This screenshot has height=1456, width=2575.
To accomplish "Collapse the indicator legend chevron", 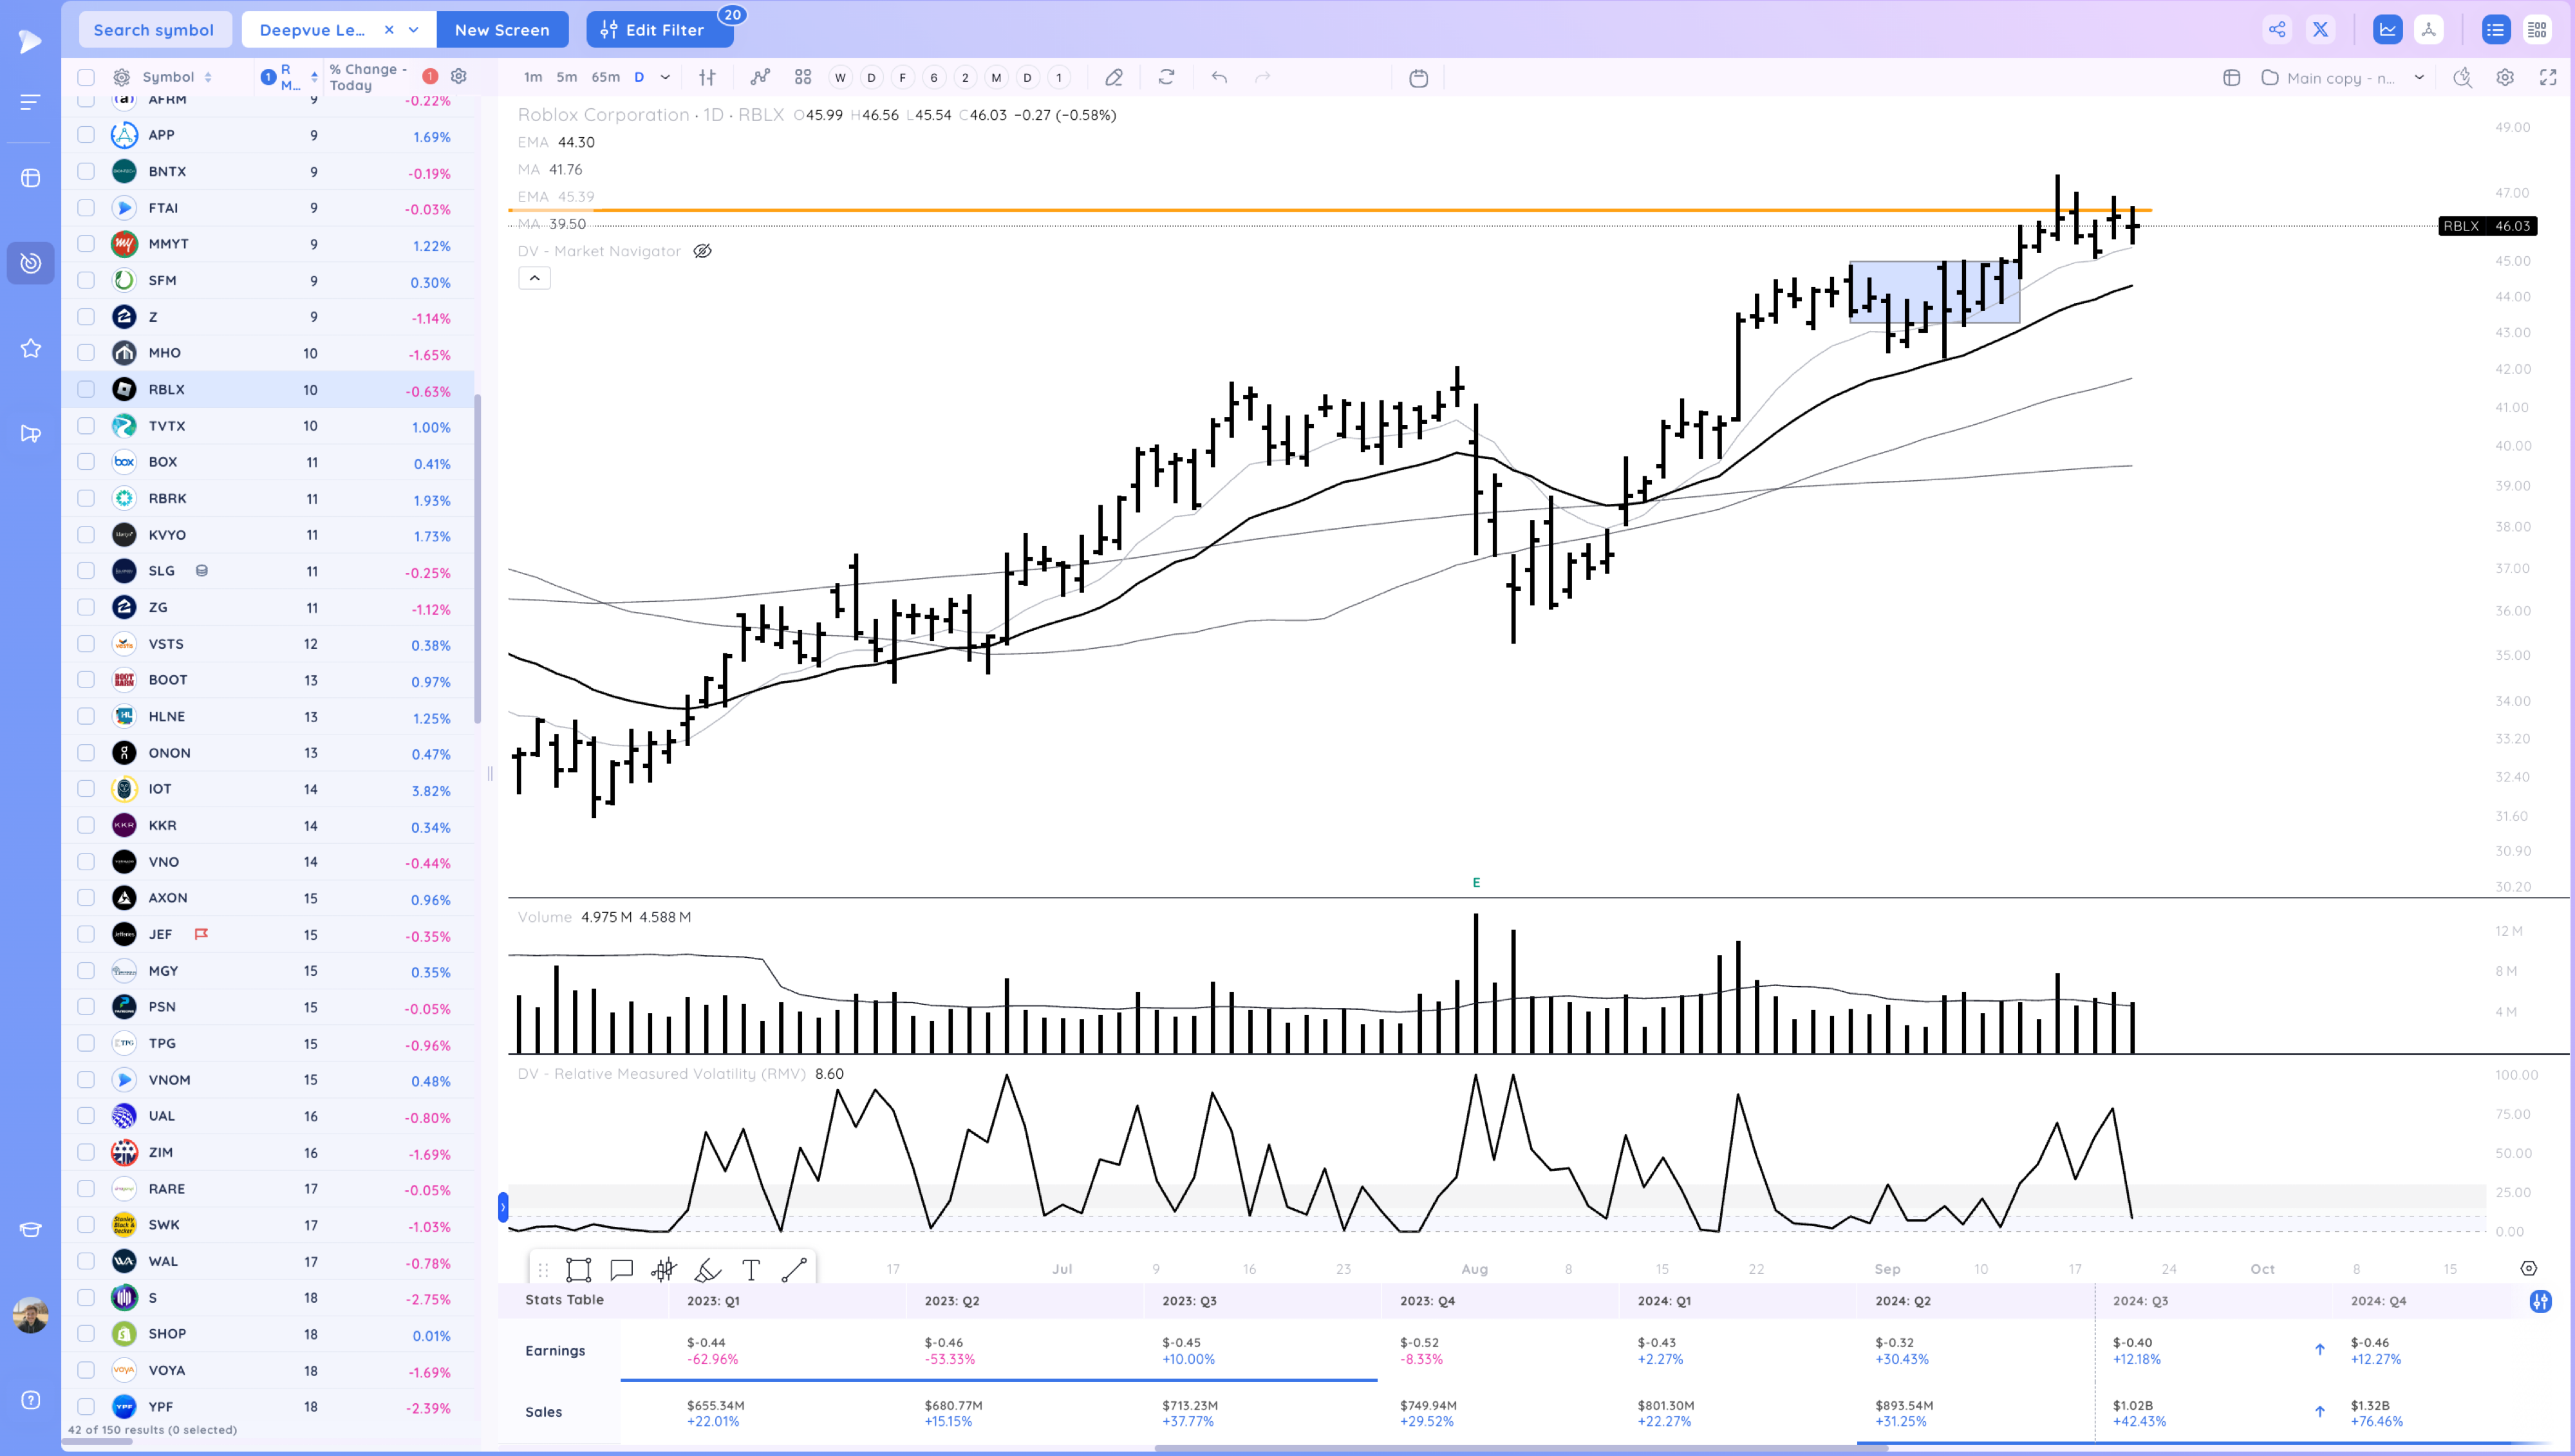I will pyautogui.click(x=534, y=278).
